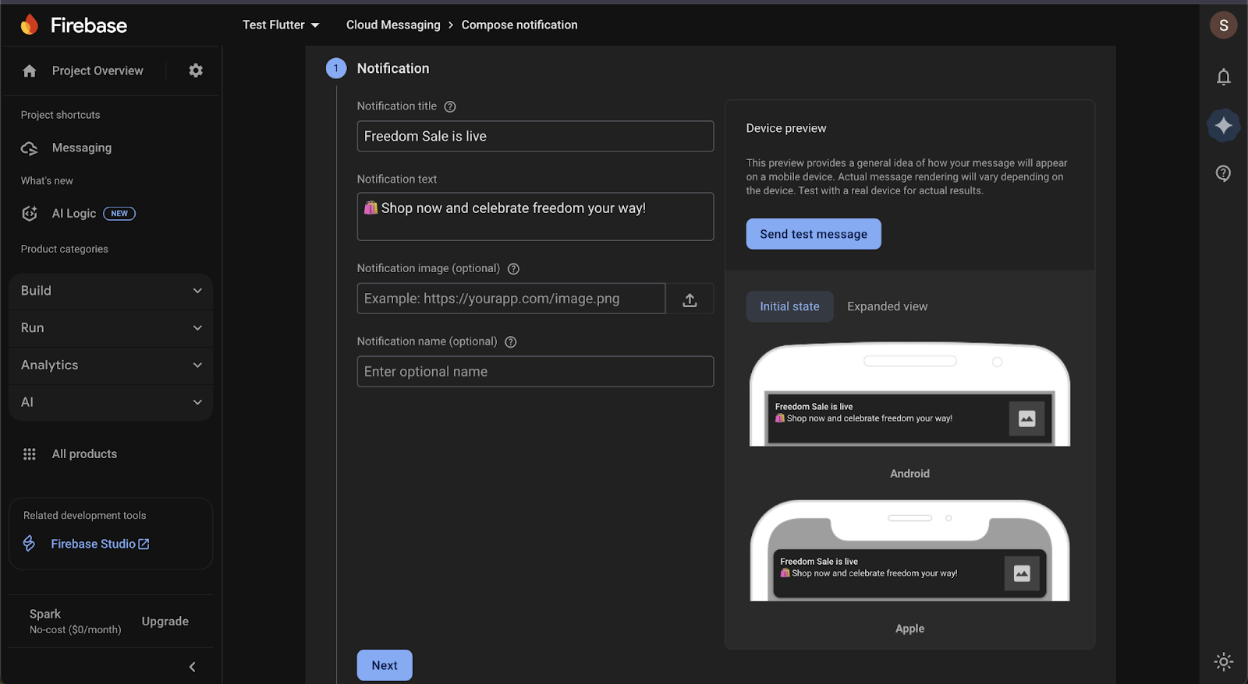
Task: Open the user account avatar S
Action: click(x=1223, y=25)
